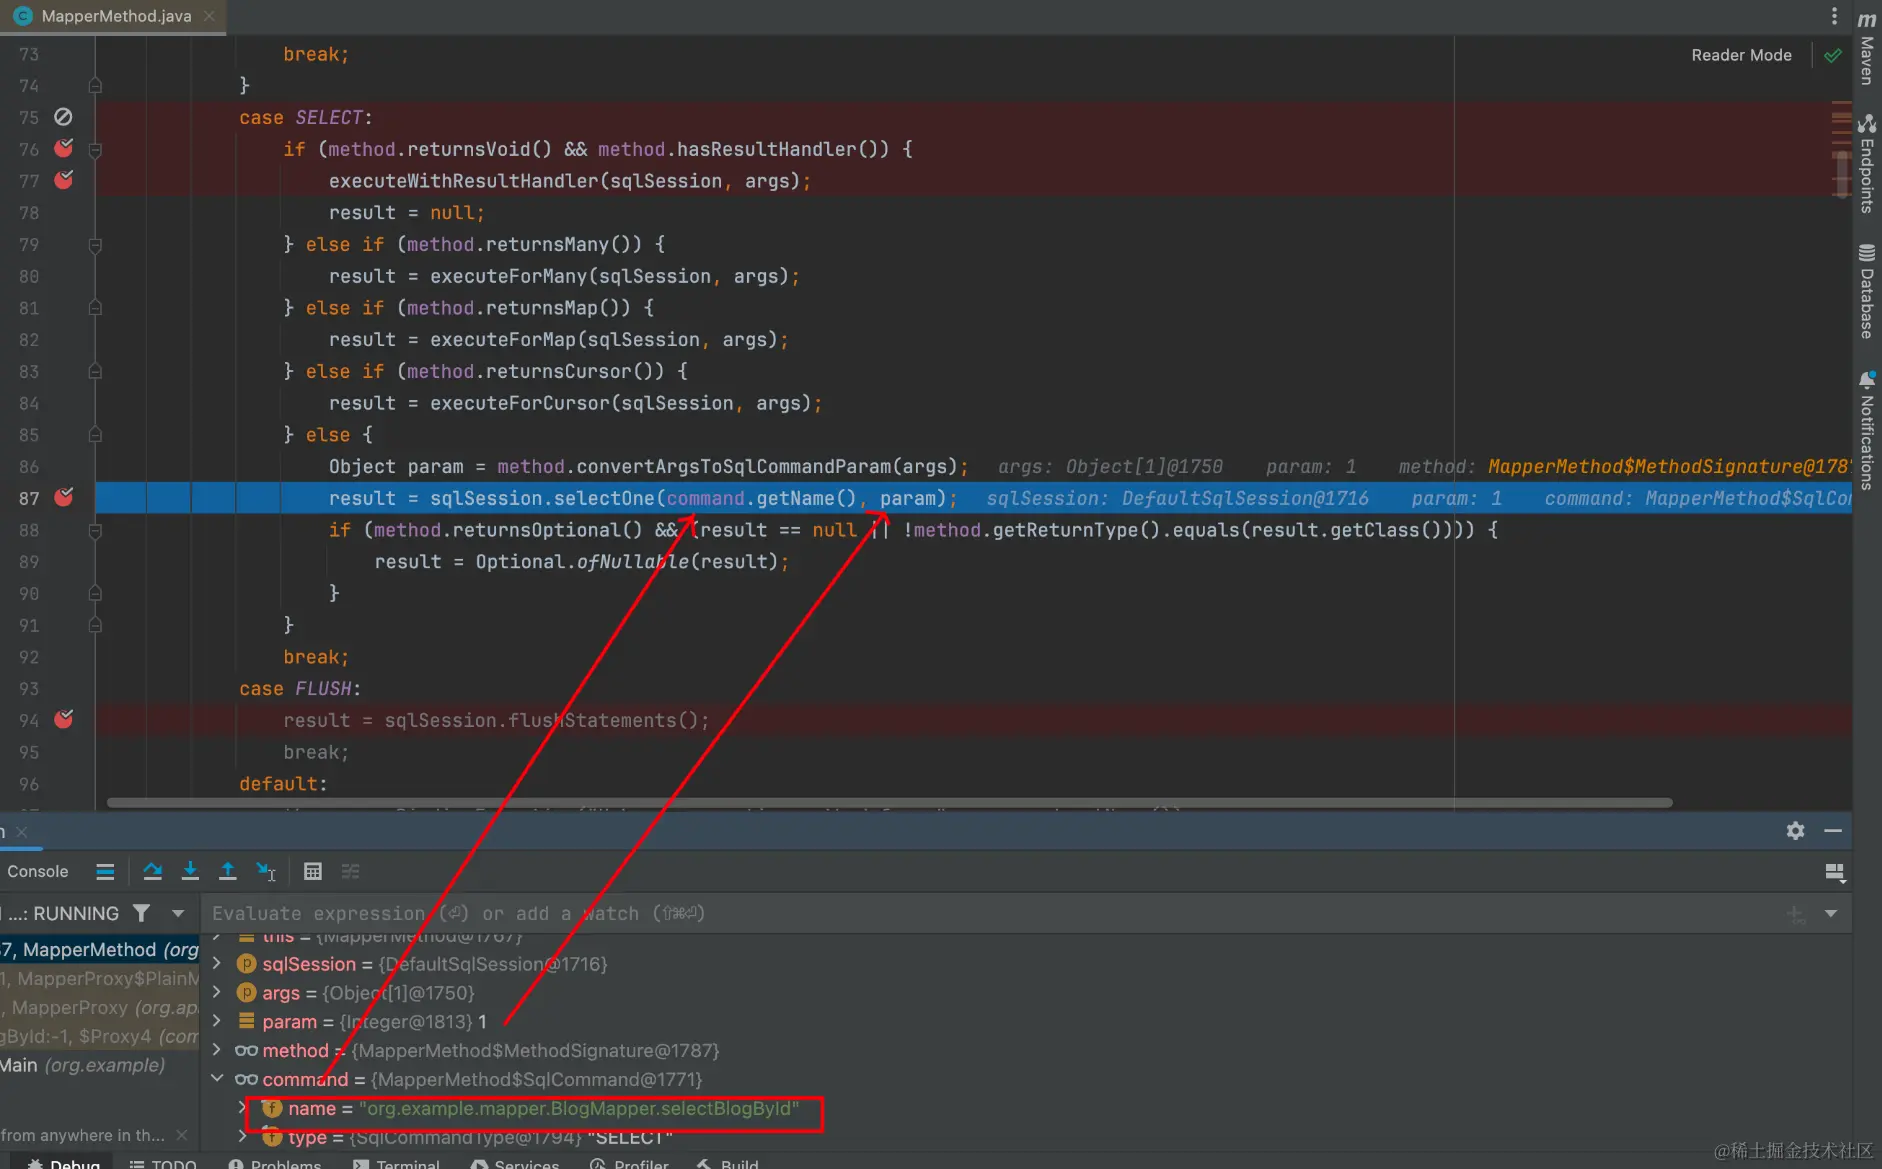Viewport: 1882px width, 1169px height.
Task: Click the editor horizontal scrollbar
Action: (x=889, y=802)
